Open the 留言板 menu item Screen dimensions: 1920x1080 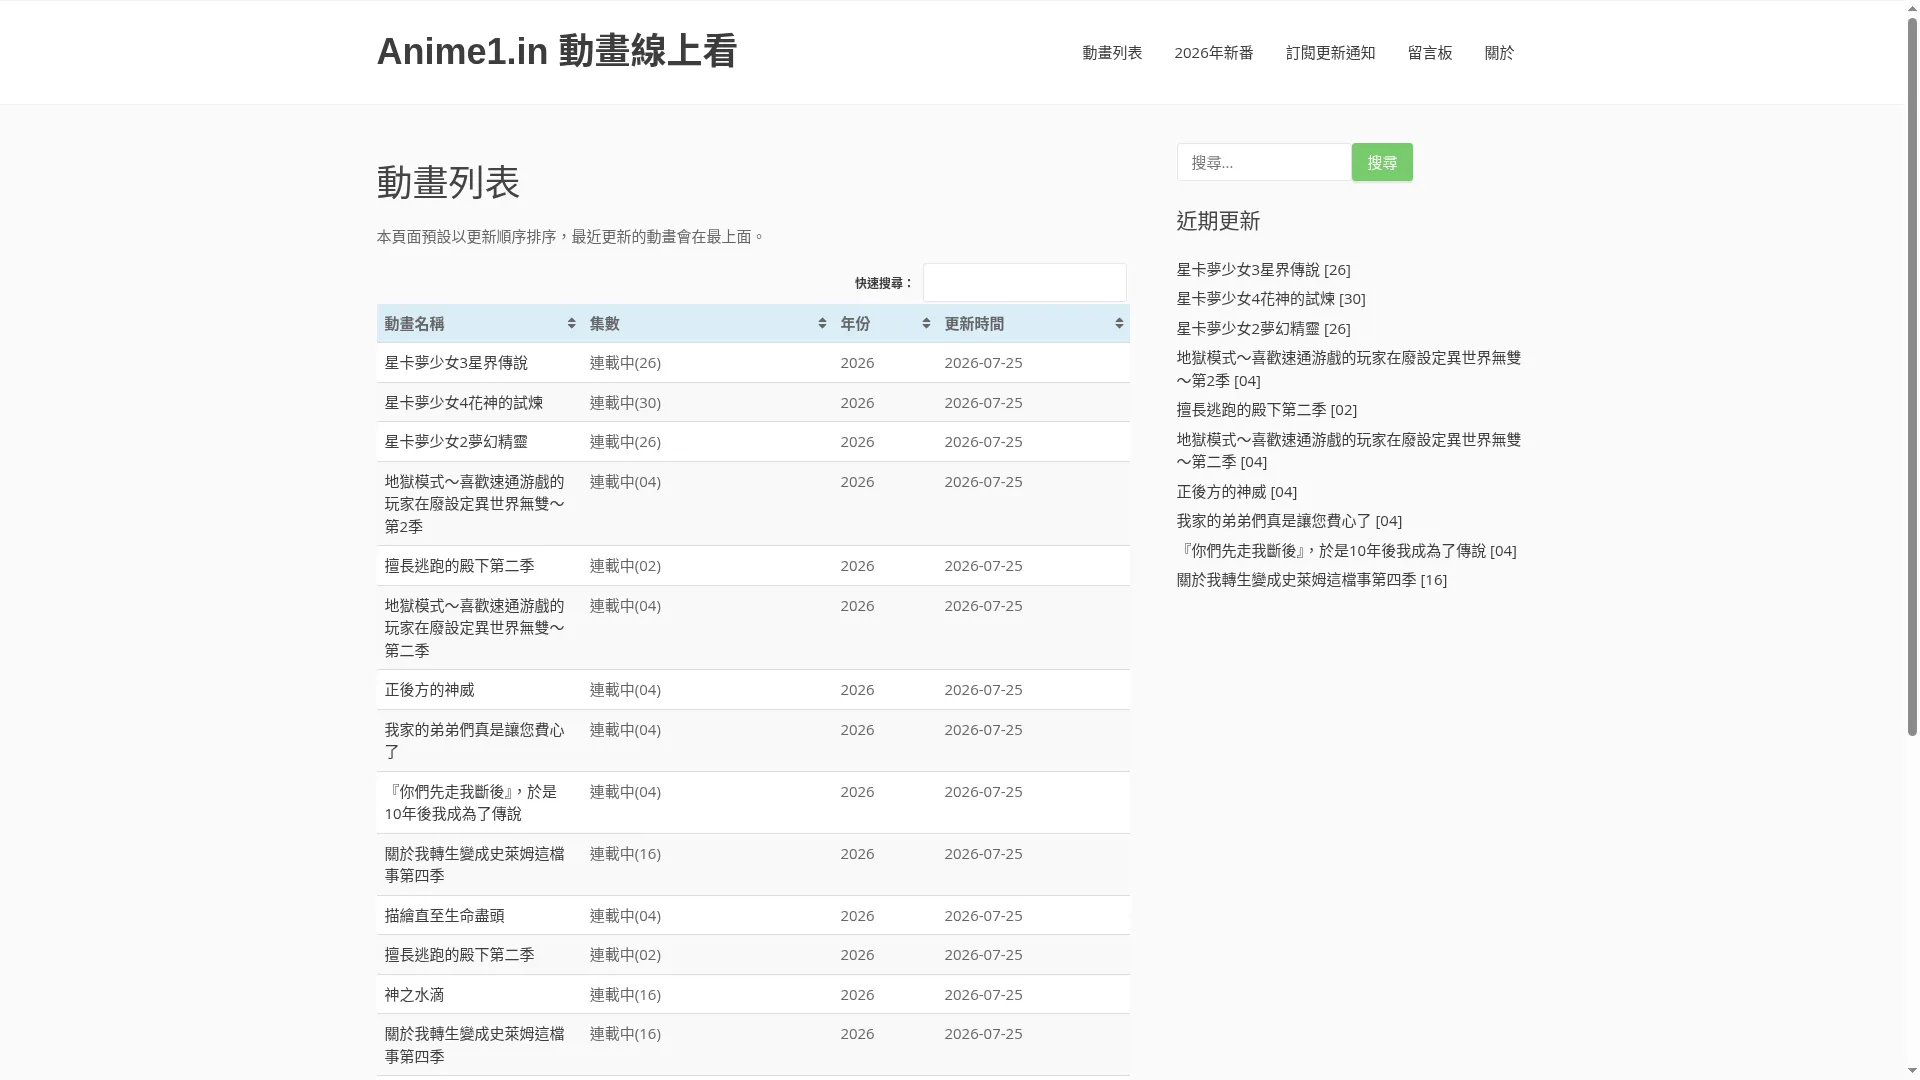coord(1430,53)
